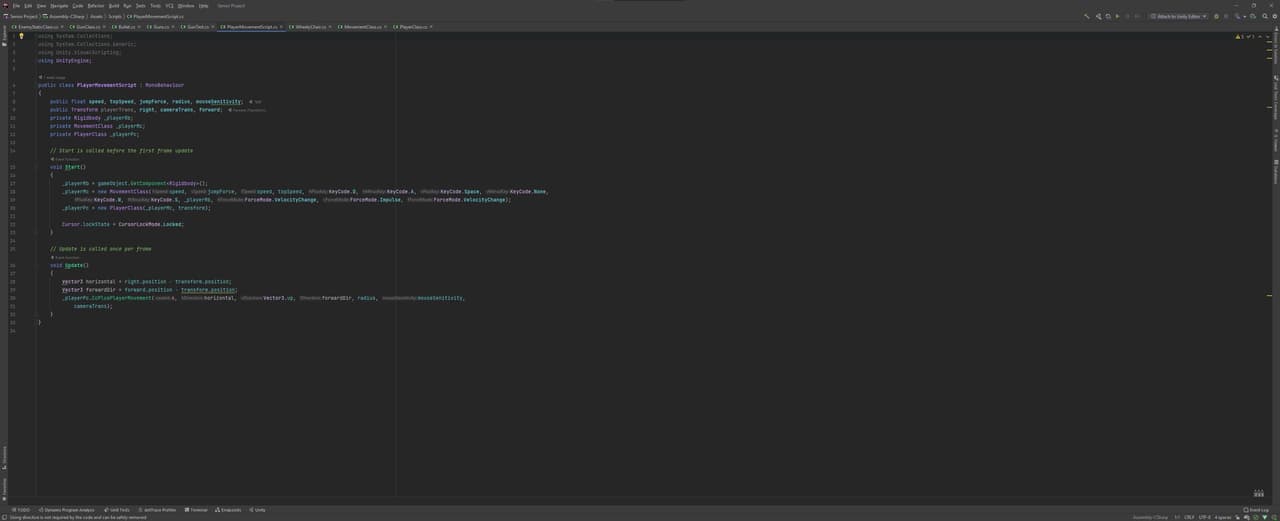
Task: Open the Tests menu
Action: [141, 5]
